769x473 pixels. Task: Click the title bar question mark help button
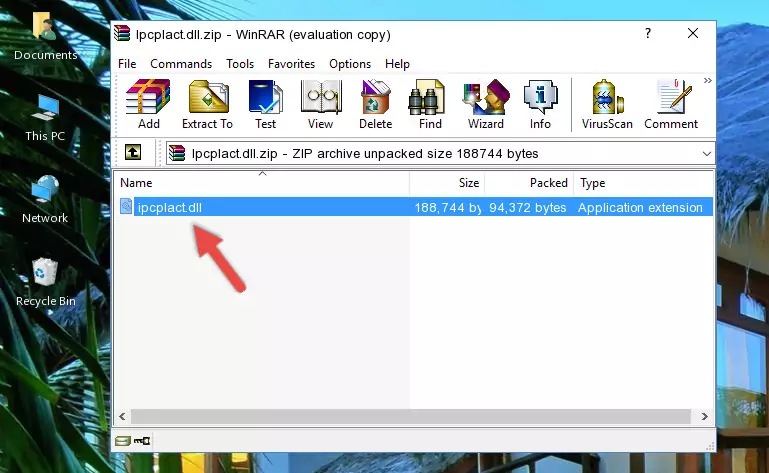(x=648, y=33)
